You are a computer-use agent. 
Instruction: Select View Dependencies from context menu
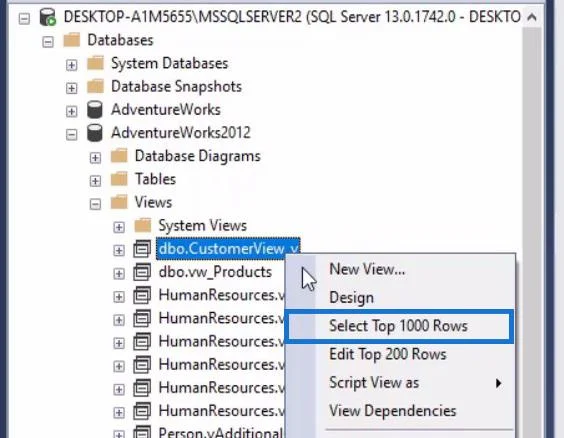[x=392, y=411]
